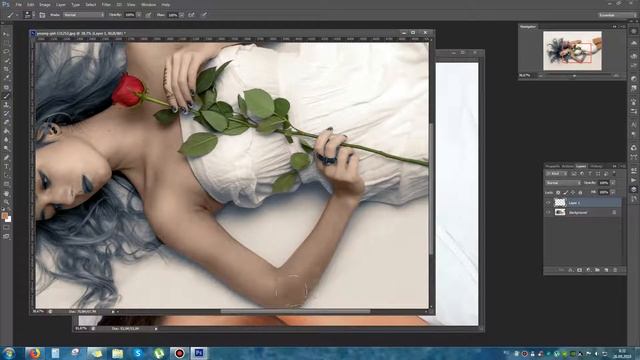Select the Clone Stamp tool

tap(6, 105)
